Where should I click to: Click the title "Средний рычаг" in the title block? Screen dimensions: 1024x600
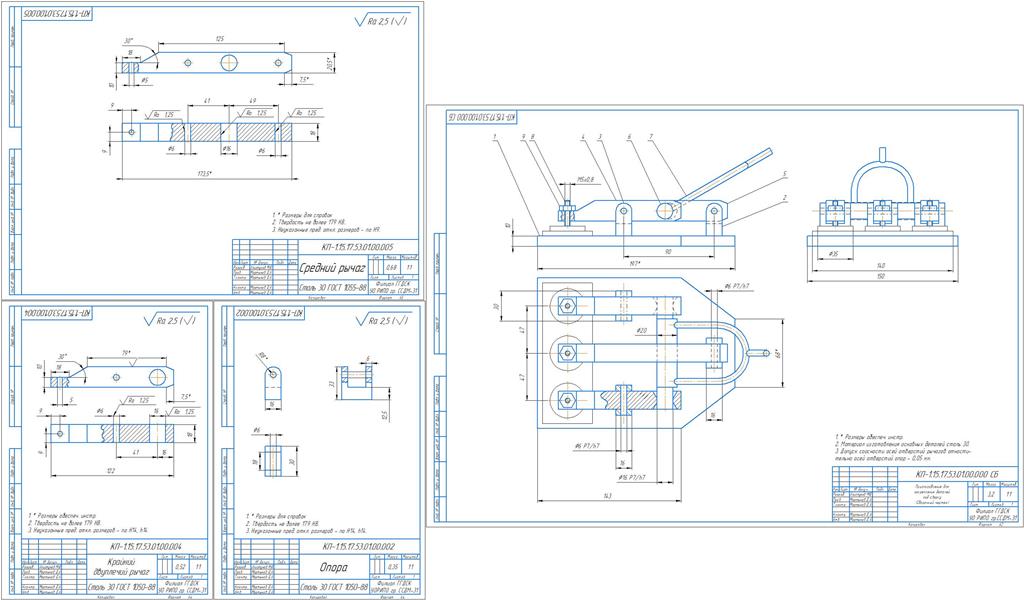pyautogui.click(x=332, y=267)
